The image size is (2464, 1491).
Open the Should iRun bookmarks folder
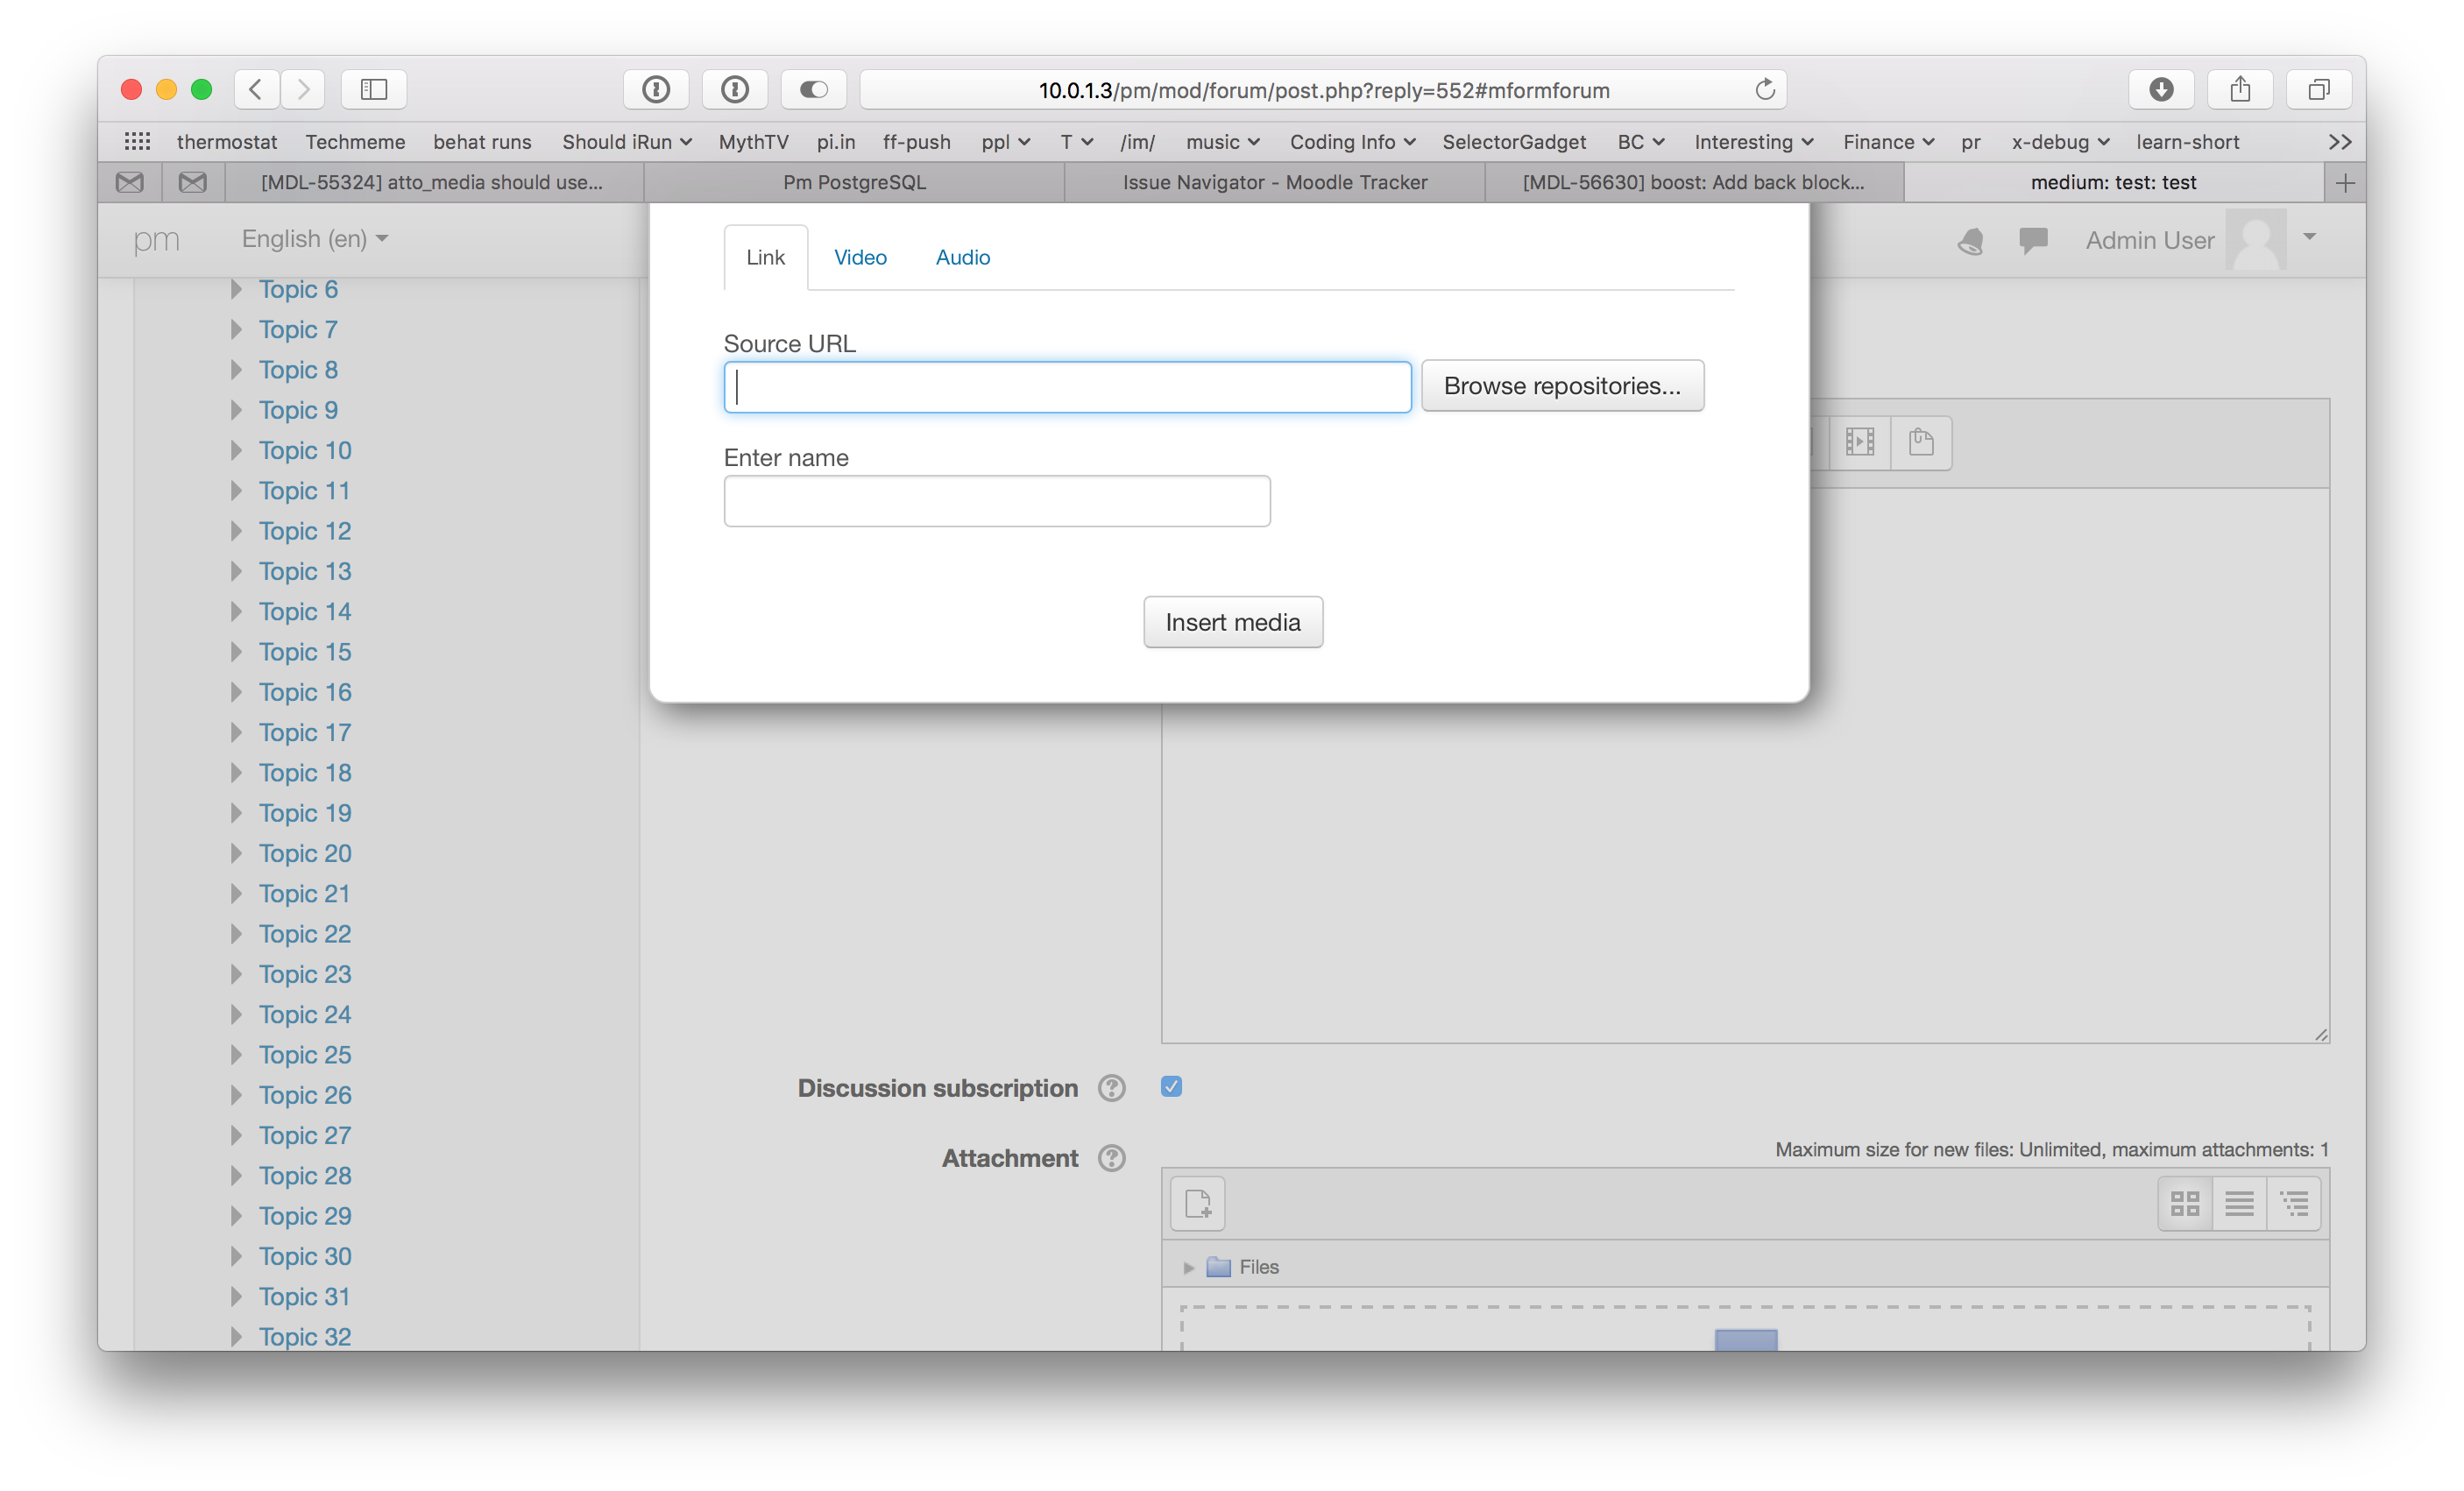[627, 141]
